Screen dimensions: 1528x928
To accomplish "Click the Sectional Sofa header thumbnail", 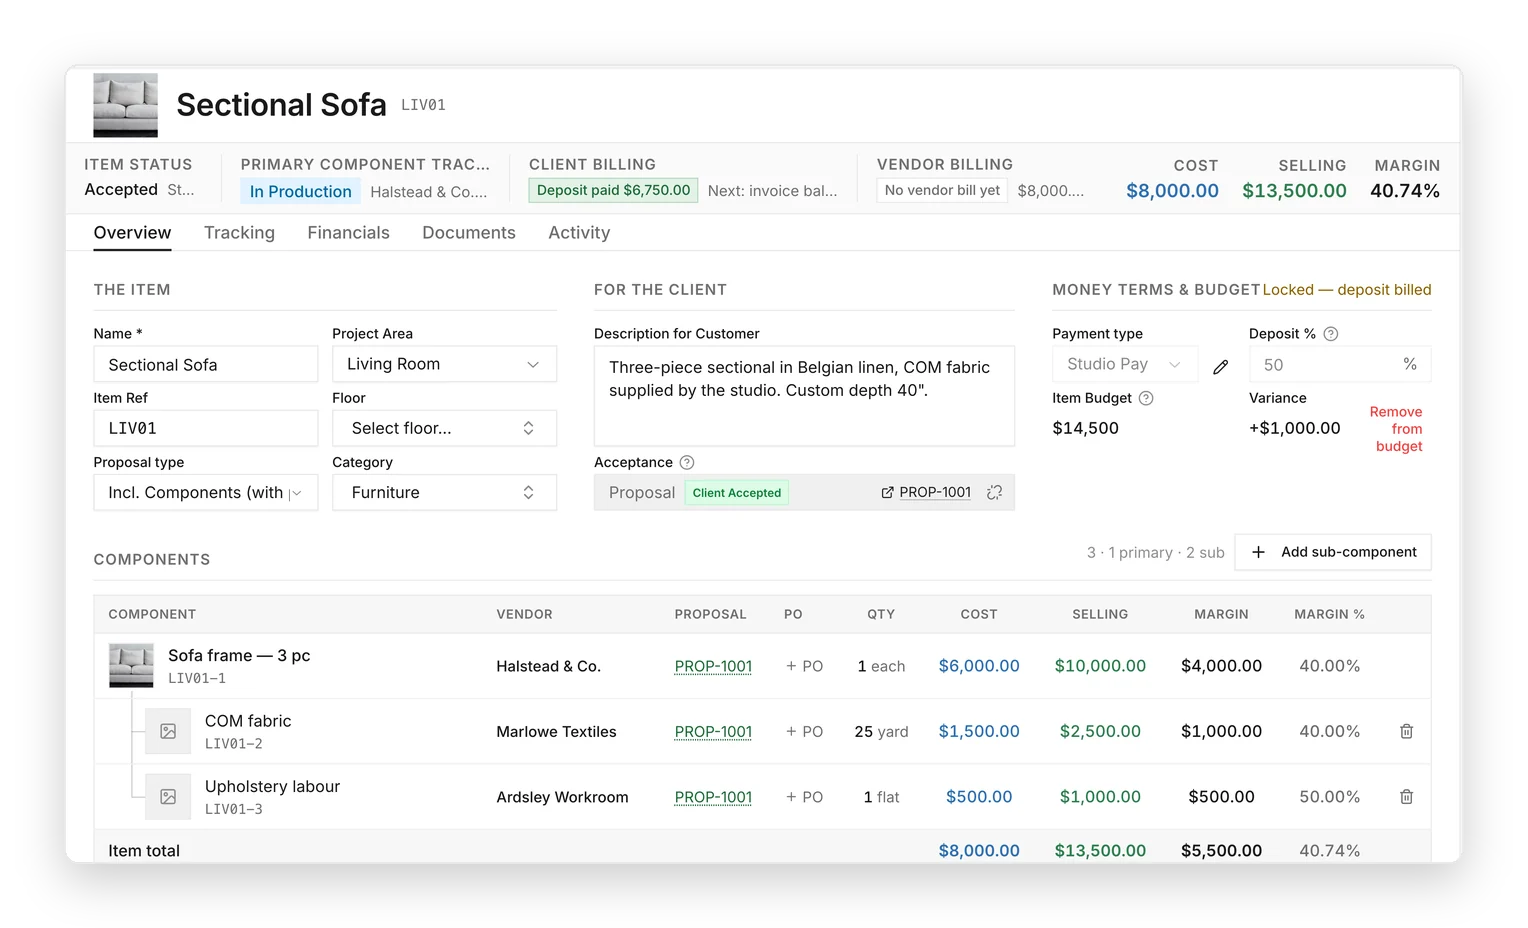I will point(125,105).
